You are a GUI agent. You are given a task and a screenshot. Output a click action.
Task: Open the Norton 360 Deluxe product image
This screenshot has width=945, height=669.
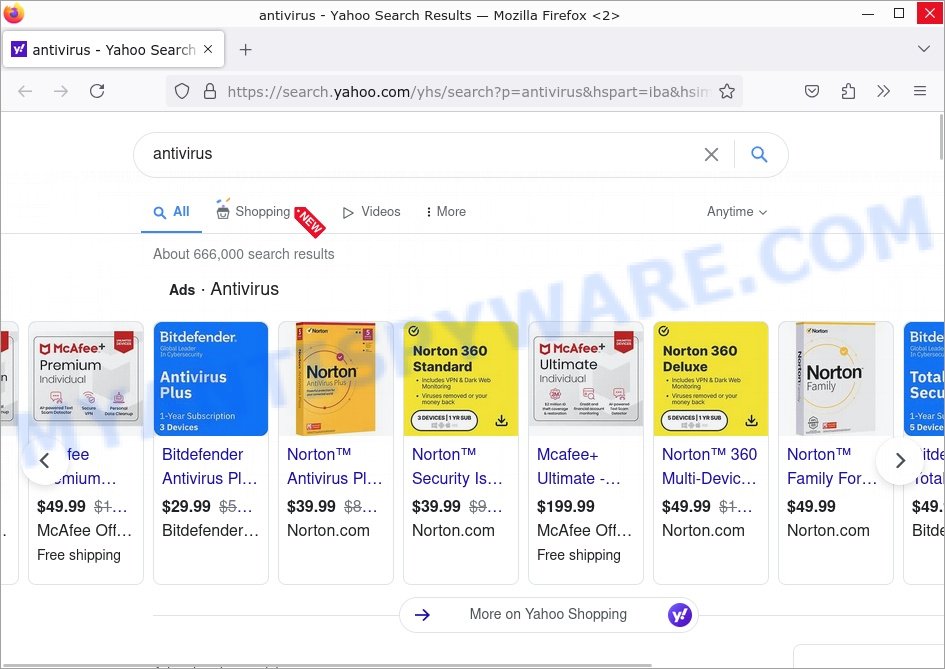coord(711,378)
